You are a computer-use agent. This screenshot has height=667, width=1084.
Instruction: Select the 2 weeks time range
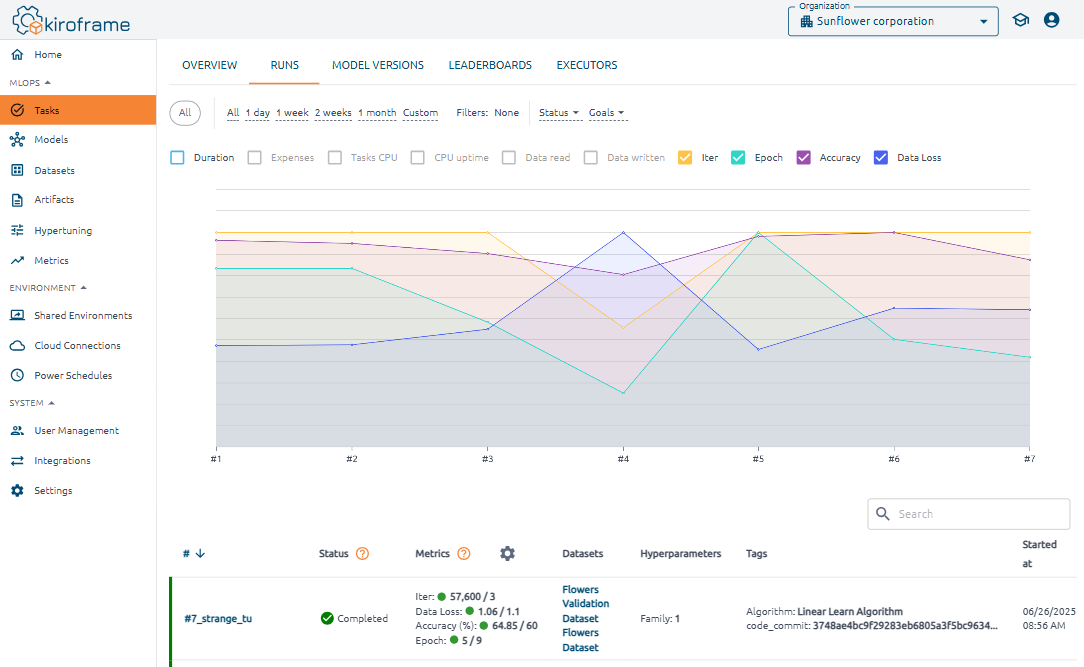[x=333, y=113]
